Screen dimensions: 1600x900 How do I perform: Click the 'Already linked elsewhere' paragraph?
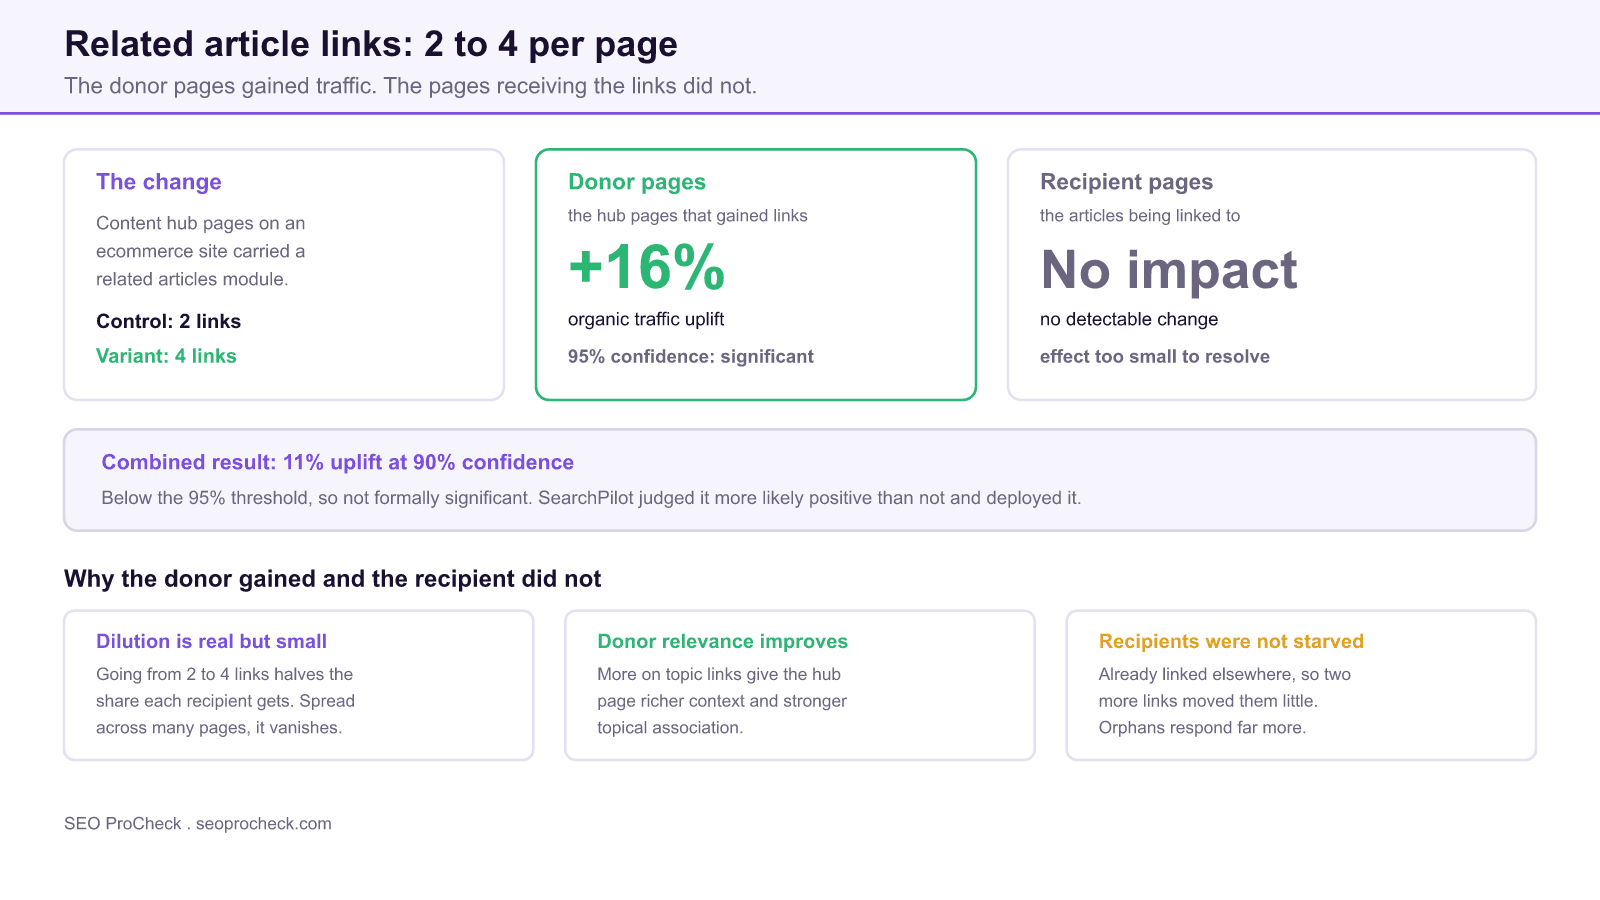[x=1225, y=701]
